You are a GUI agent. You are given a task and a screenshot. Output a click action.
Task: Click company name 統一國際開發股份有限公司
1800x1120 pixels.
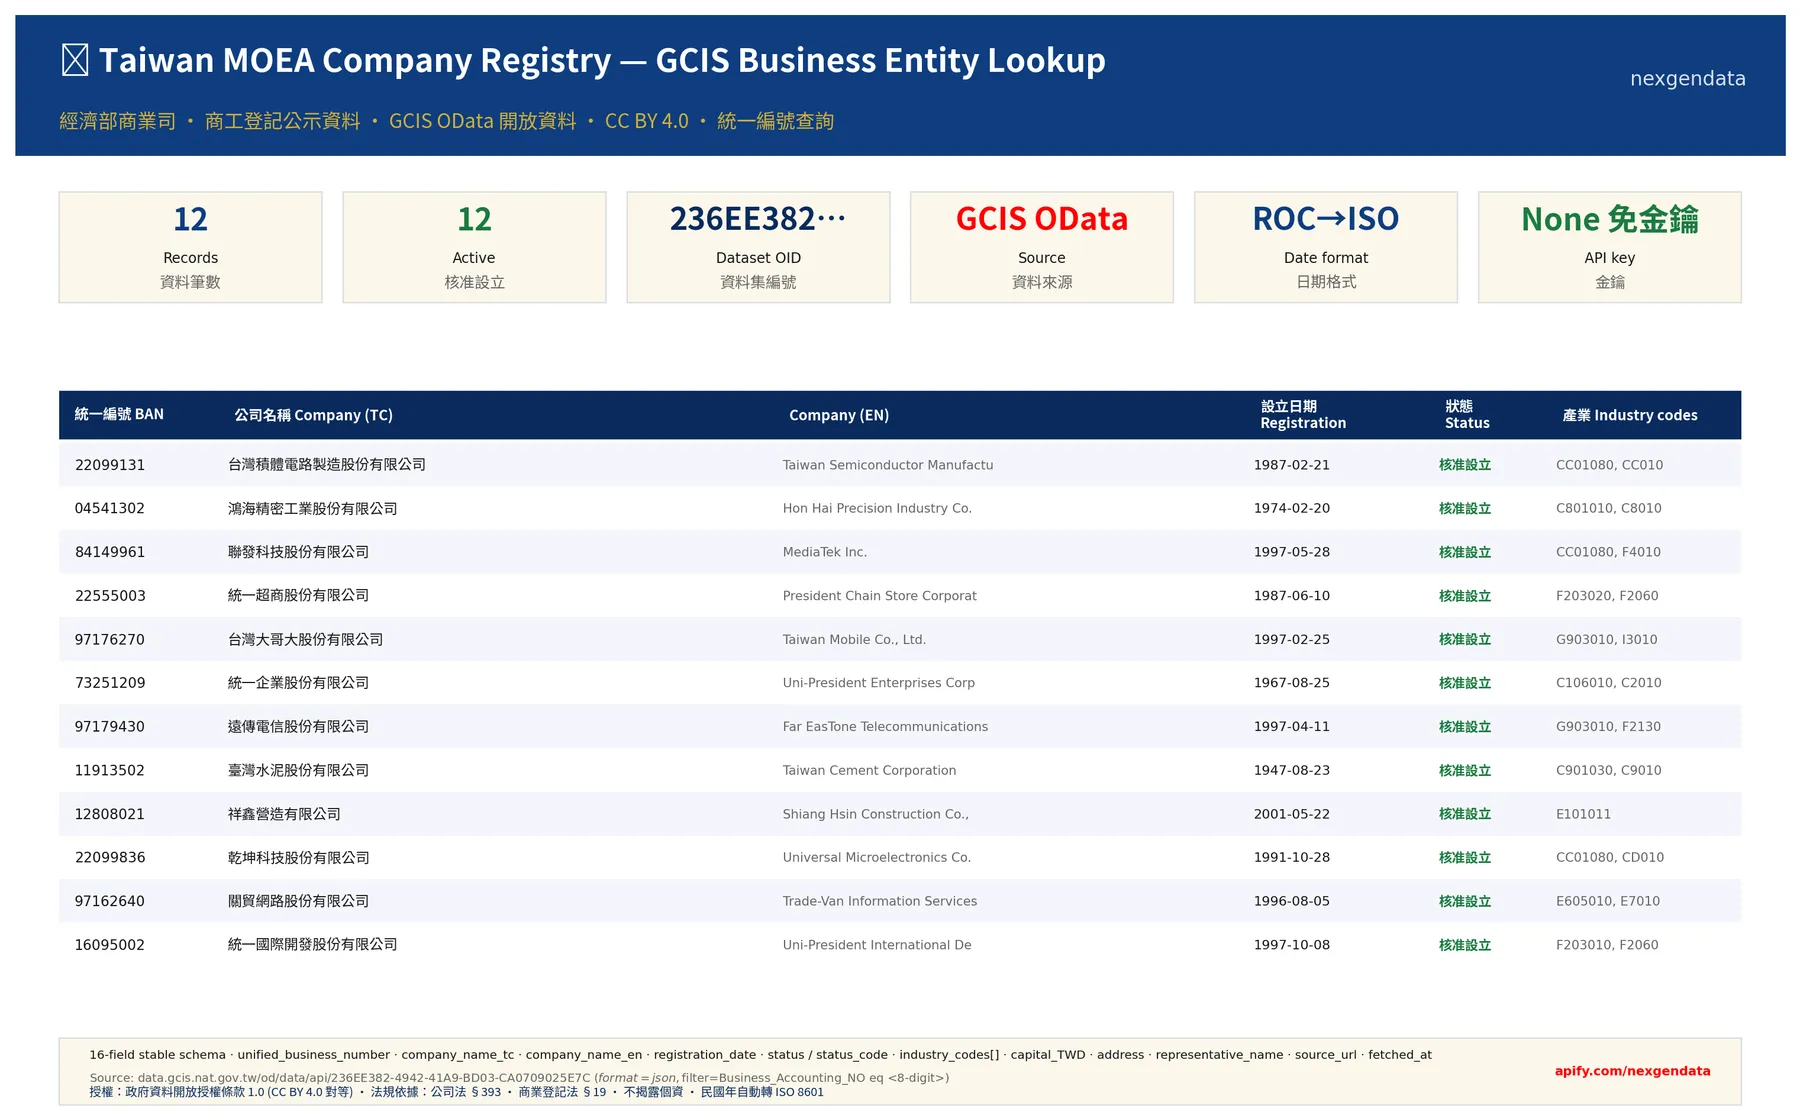coord(313,945)
